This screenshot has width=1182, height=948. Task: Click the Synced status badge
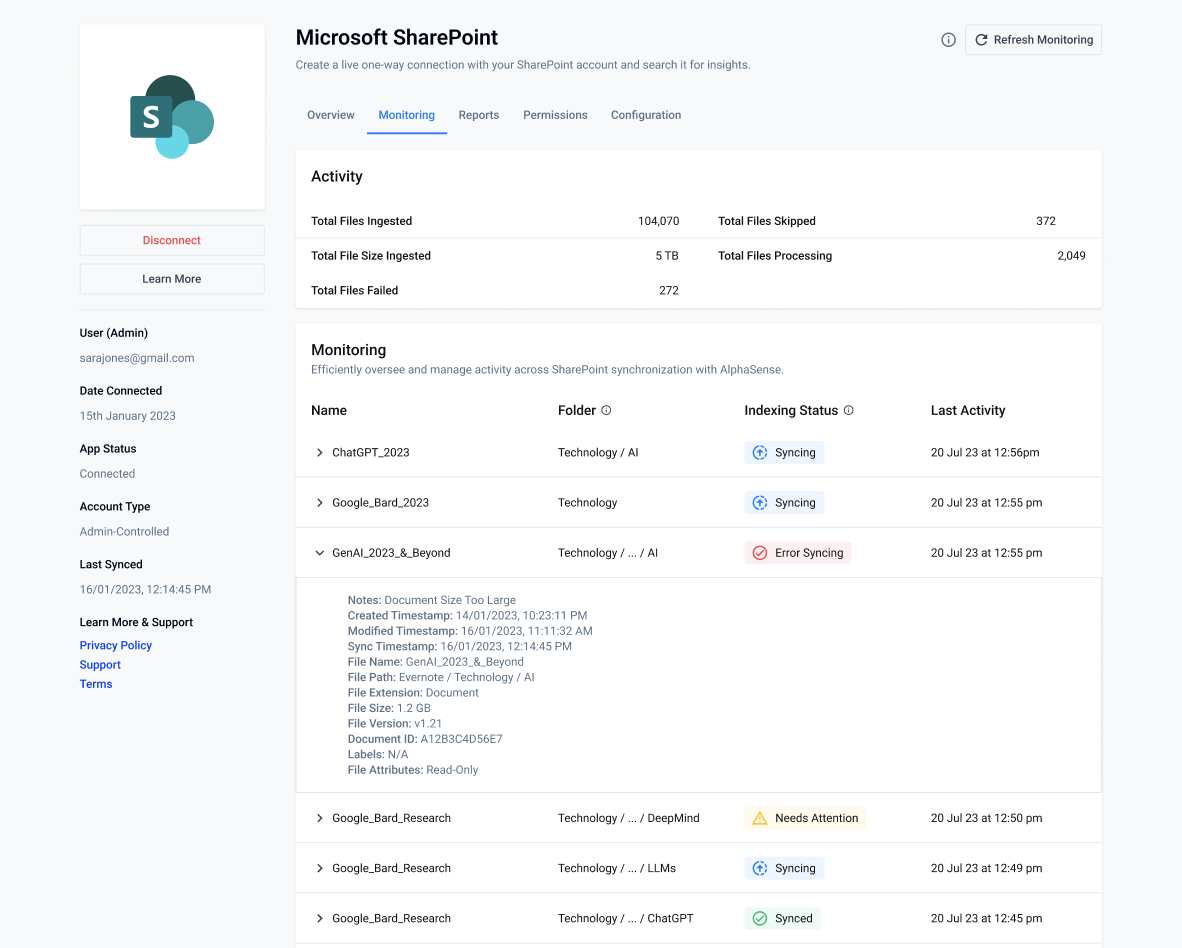pos(782,918)
